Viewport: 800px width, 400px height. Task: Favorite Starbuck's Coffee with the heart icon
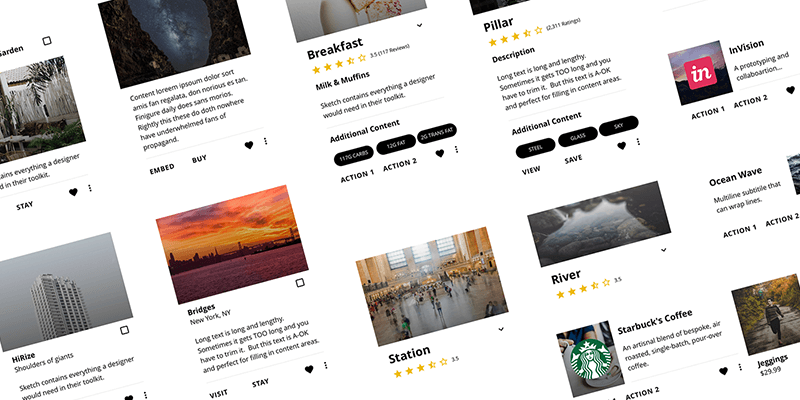pos(723,371)
